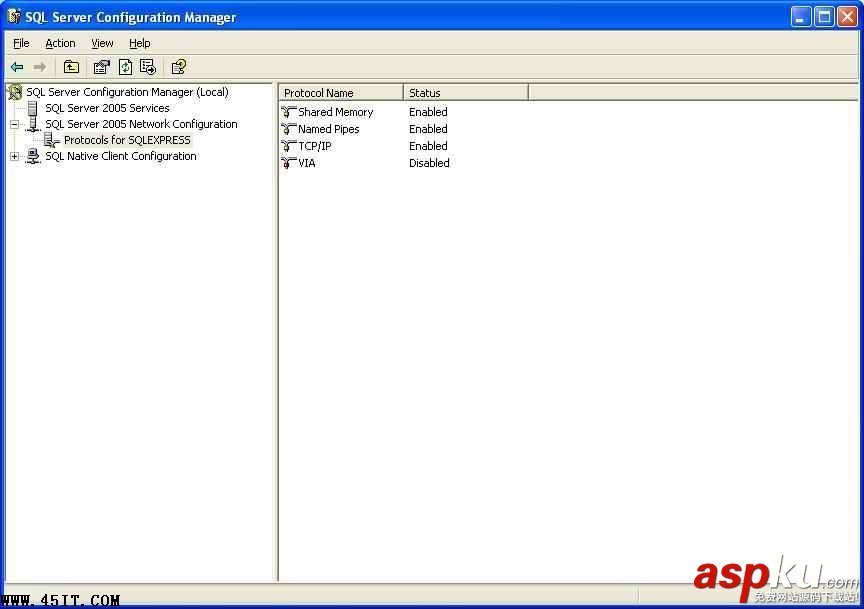Select the SQL Server 2005 Services label
Screen dimensions: 864x609
point(107,108)
